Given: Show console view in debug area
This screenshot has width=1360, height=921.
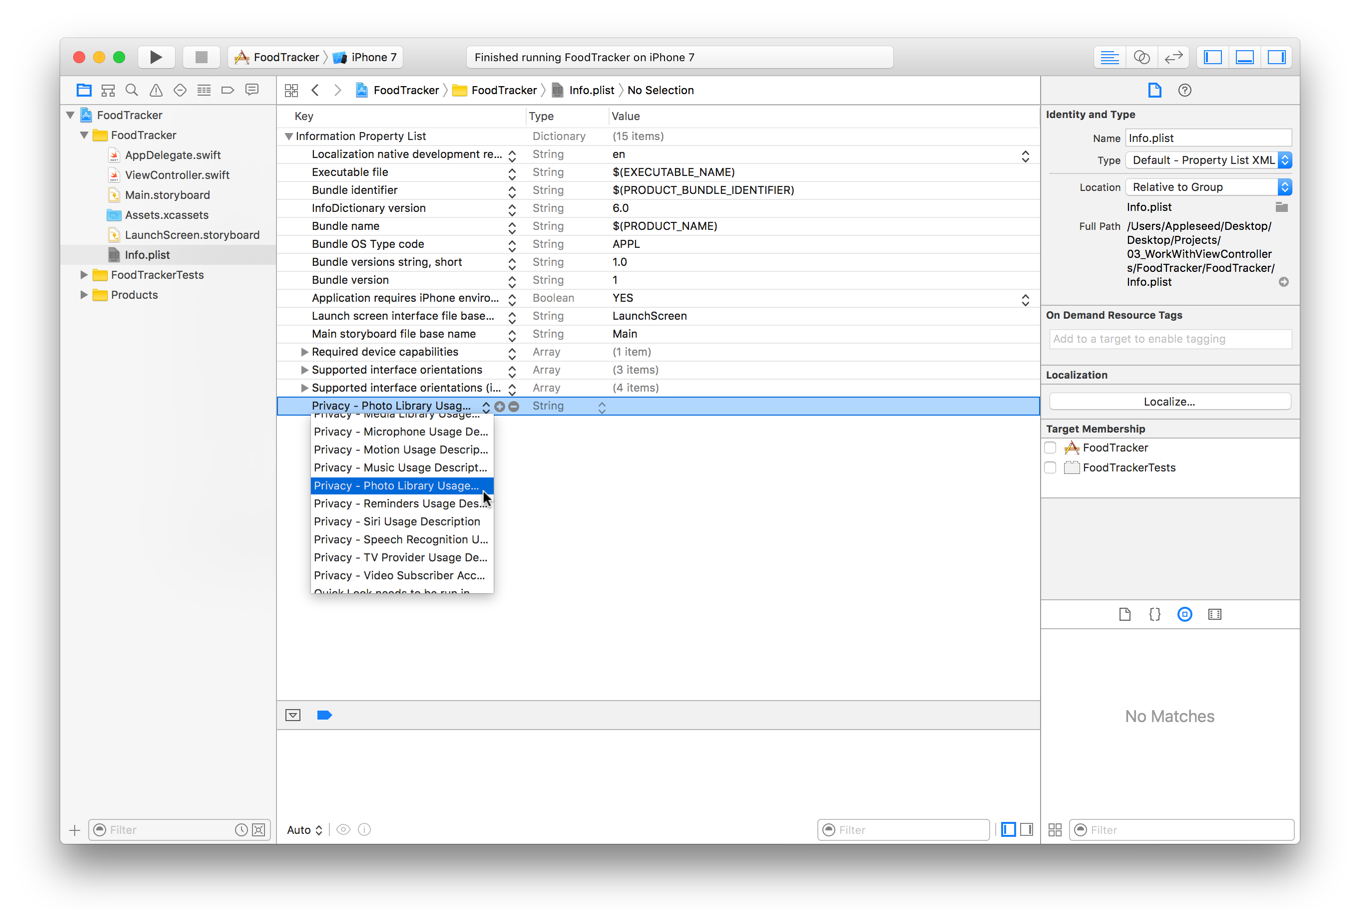Looking at the screenshot, I should tap(1027, 829).
